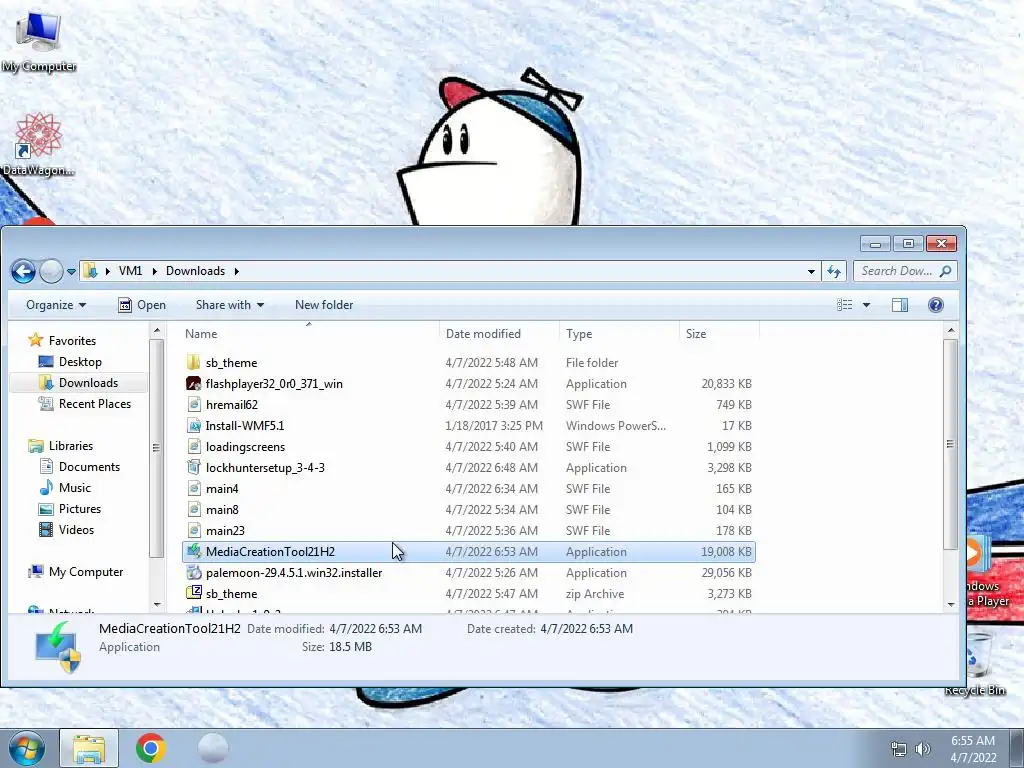This screenshot has width=1024, height=768.
Task: Click Recent Places in navigation pane
Action: tap(95, 404)
